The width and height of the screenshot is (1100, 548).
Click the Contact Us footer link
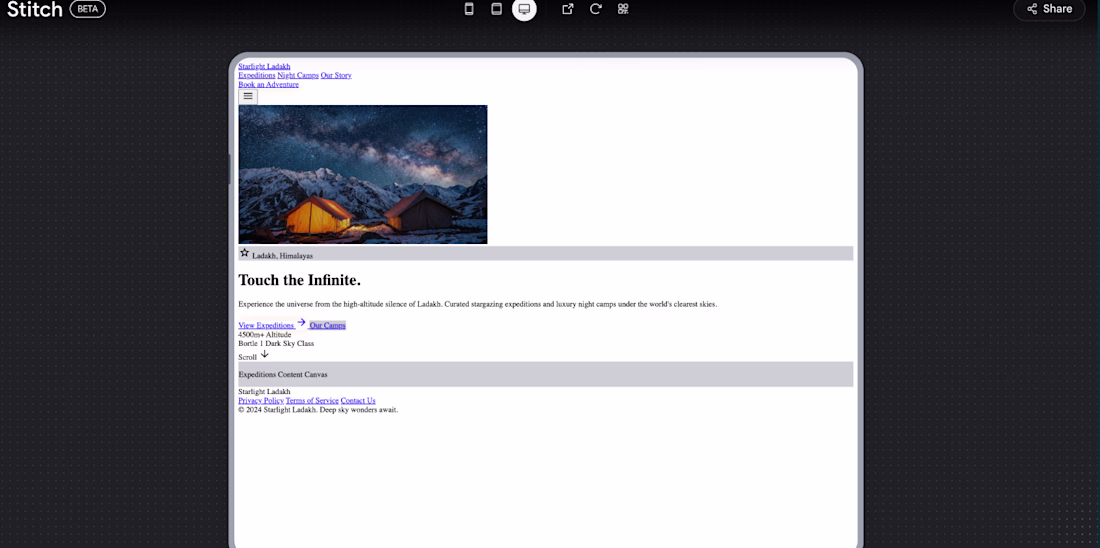point(358,401)
